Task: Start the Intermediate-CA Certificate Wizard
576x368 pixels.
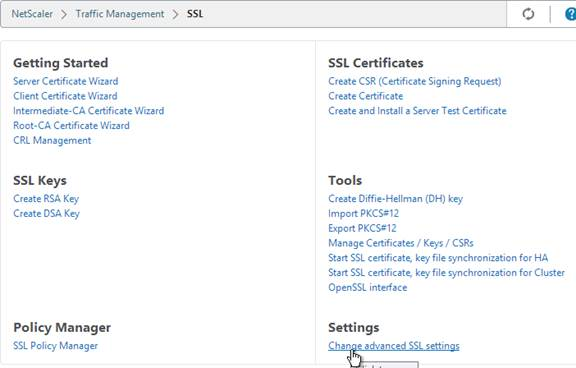Action: (89, 111)
